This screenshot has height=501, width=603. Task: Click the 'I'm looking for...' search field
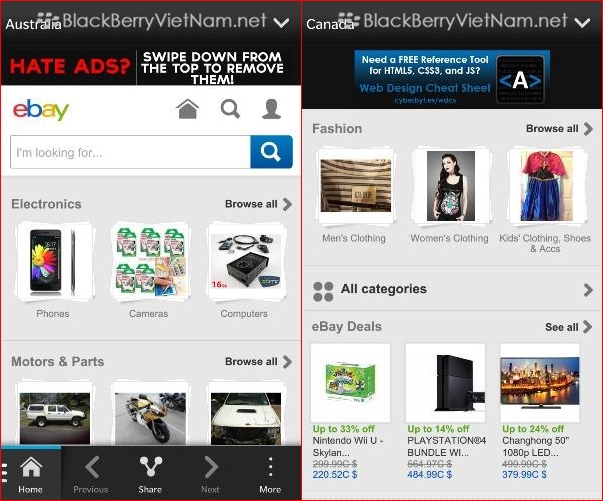point(130,152)
